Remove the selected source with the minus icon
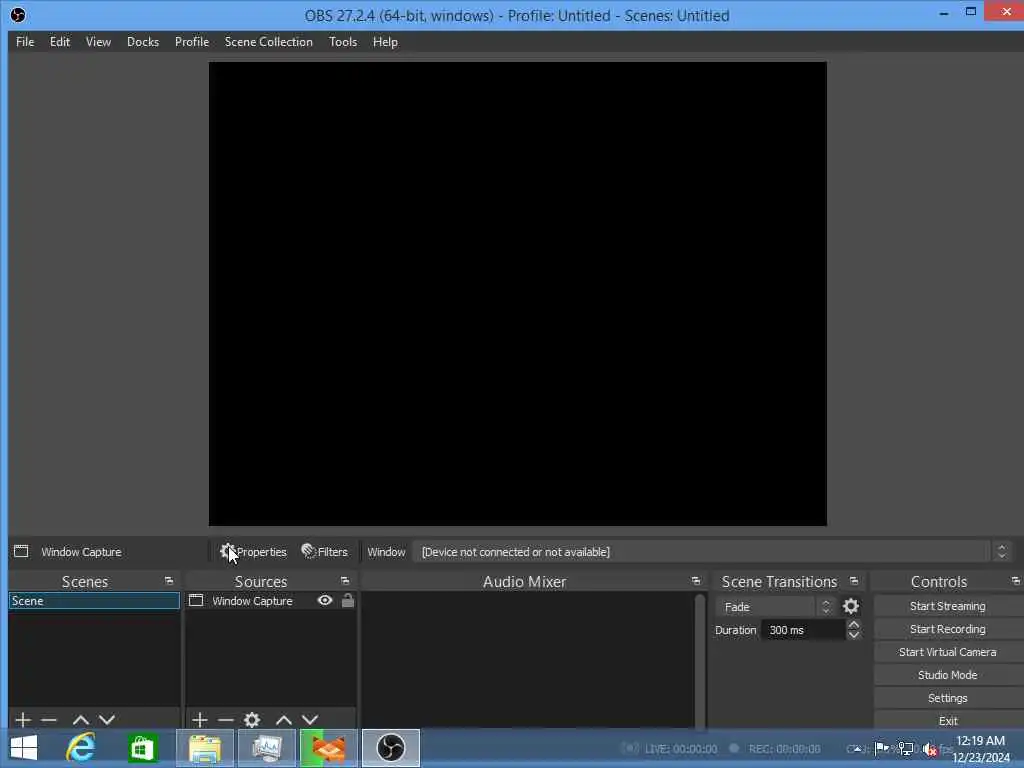Screen dimensions: 1024x768 (226, 720)
